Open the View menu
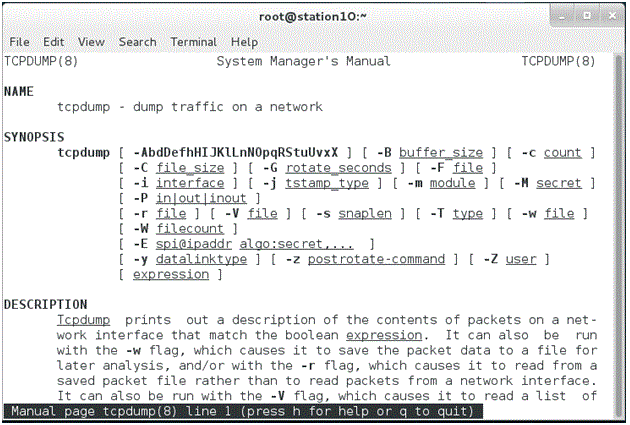This screenshot has height=425, width=630. pos(91,42)
